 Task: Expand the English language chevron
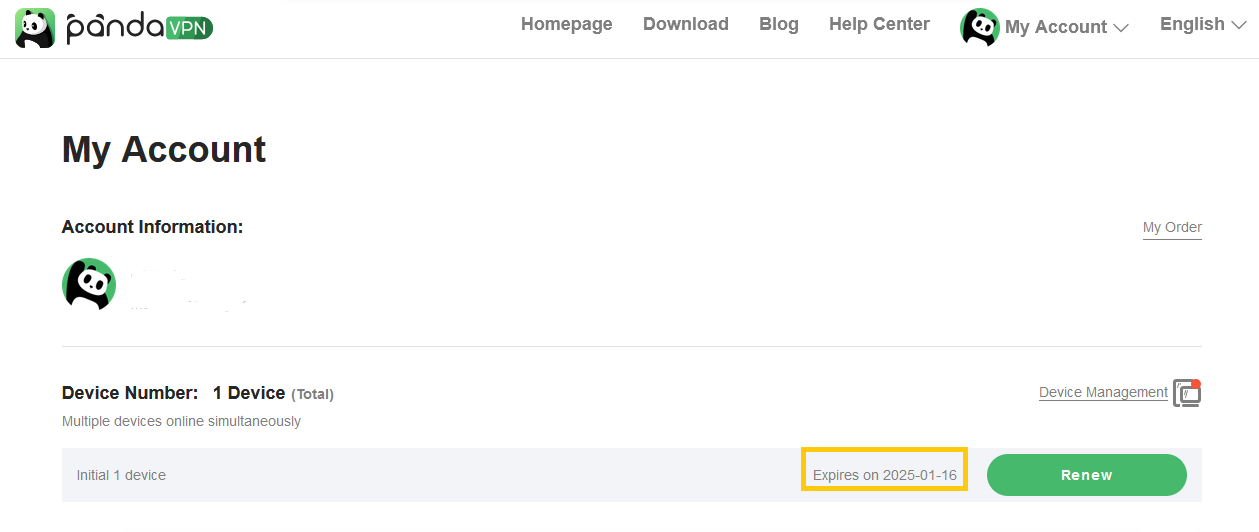[x=1239, y=25]
